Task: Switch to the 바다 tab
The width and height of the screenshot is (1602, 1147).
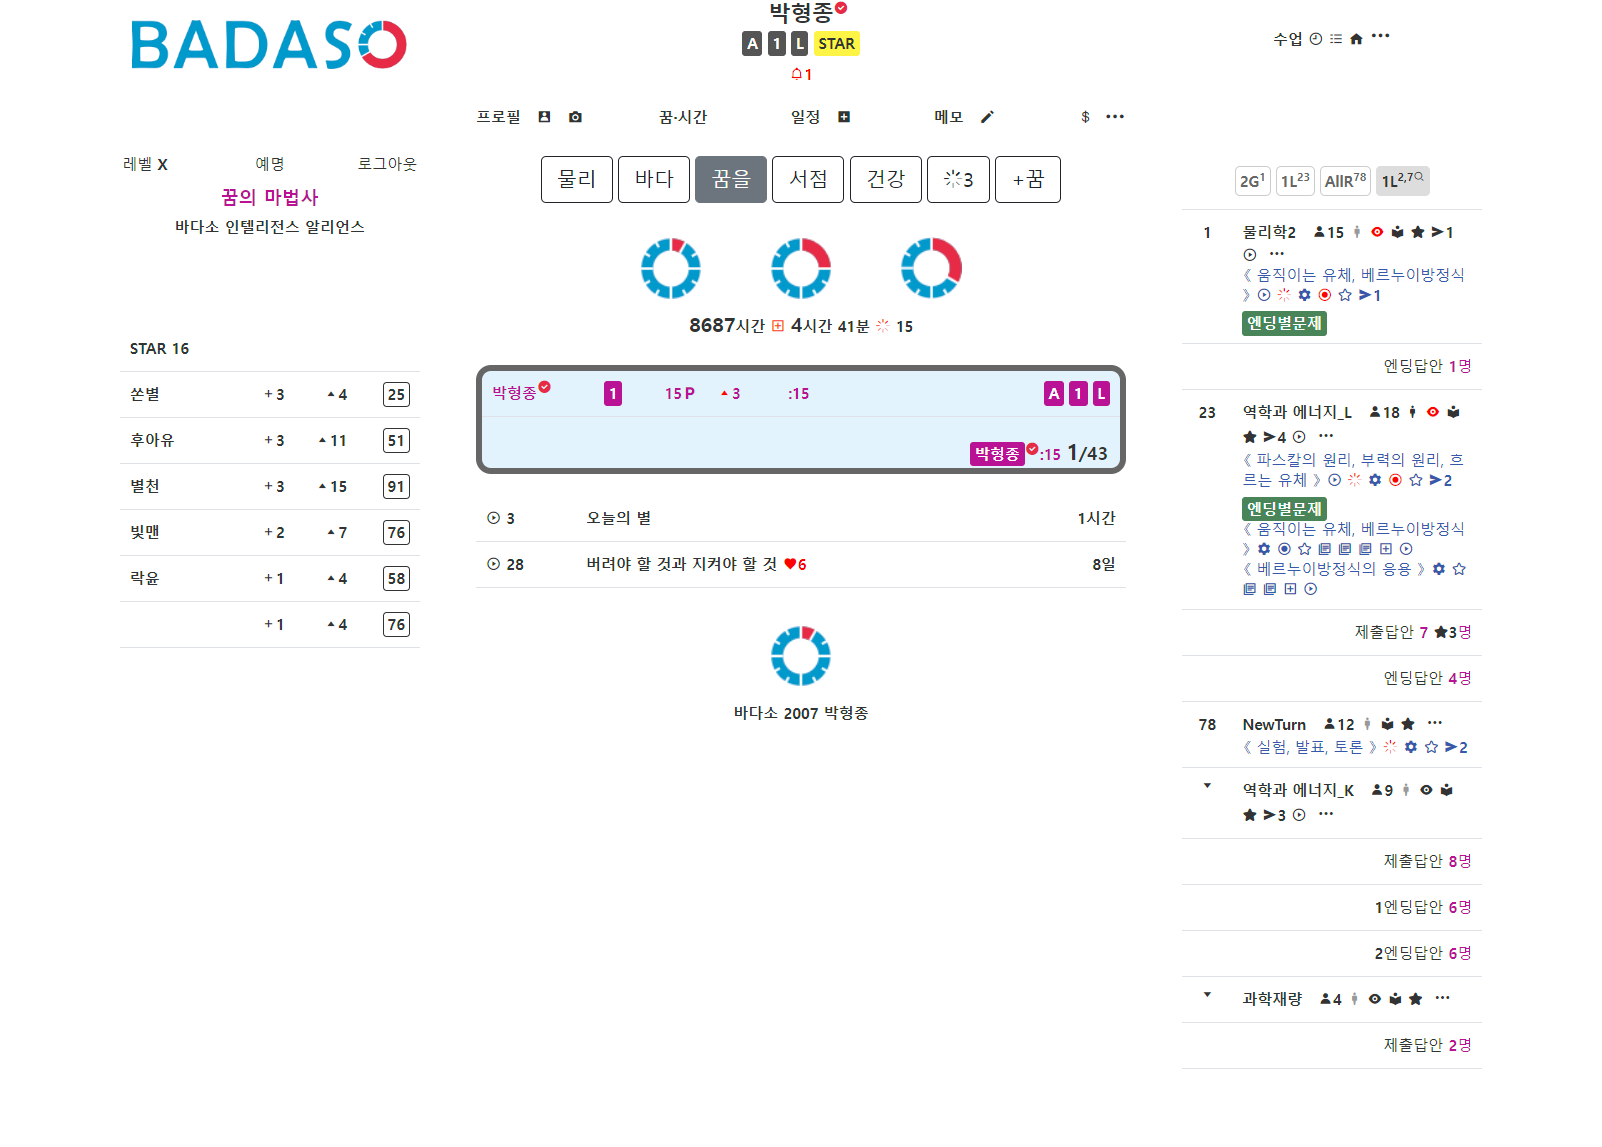Action: point(654,179)
